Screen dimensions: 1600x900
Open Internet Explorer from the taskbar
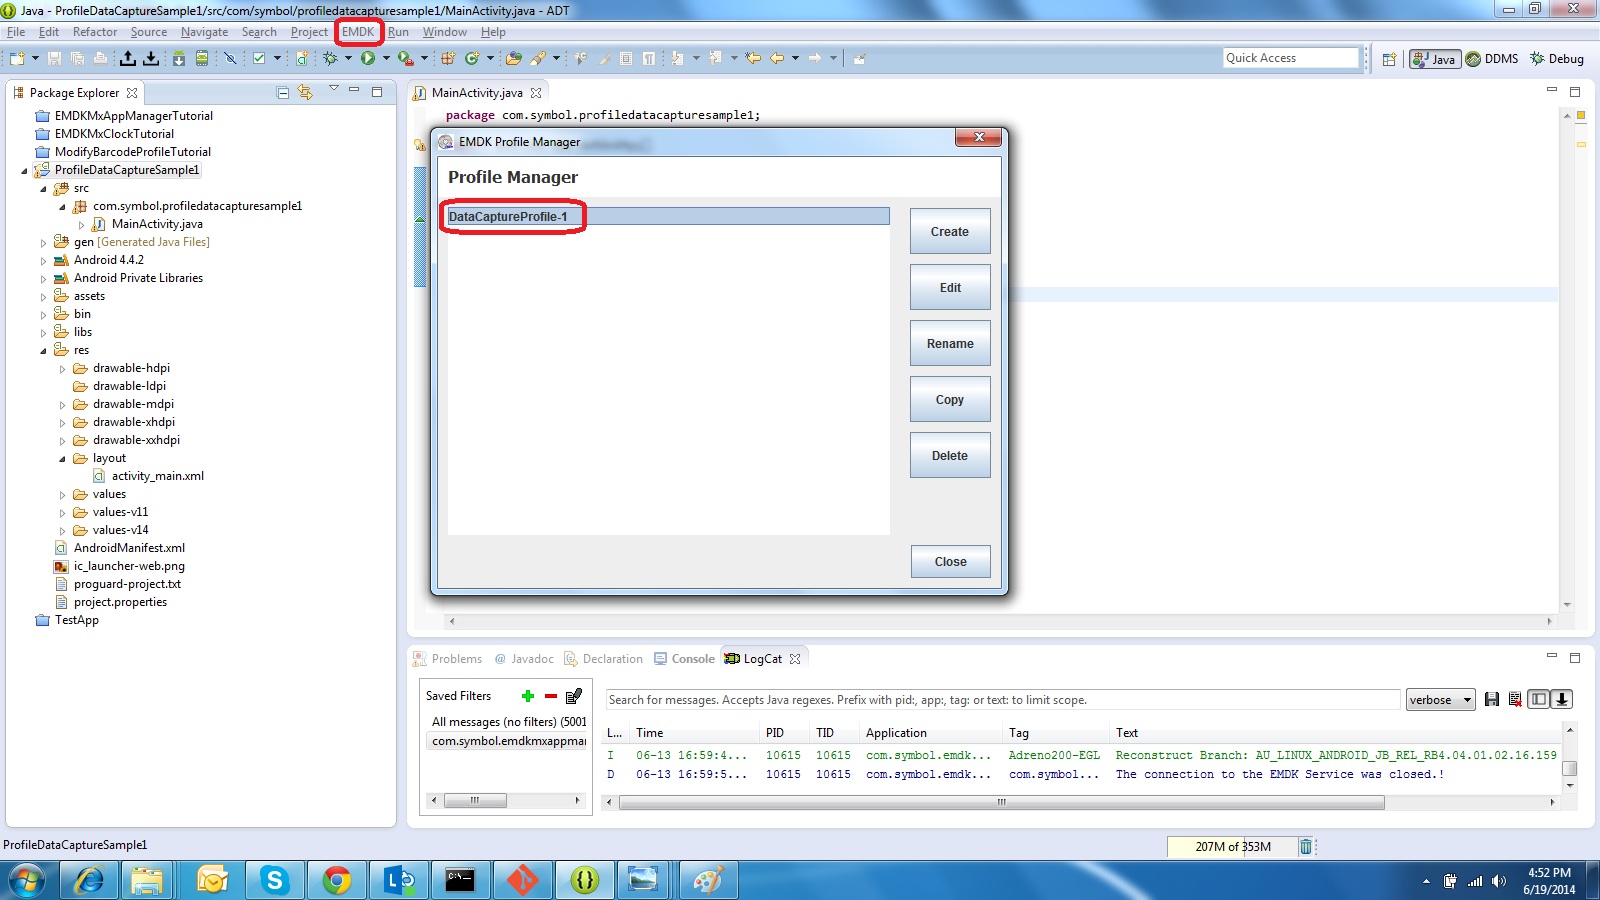88,880
